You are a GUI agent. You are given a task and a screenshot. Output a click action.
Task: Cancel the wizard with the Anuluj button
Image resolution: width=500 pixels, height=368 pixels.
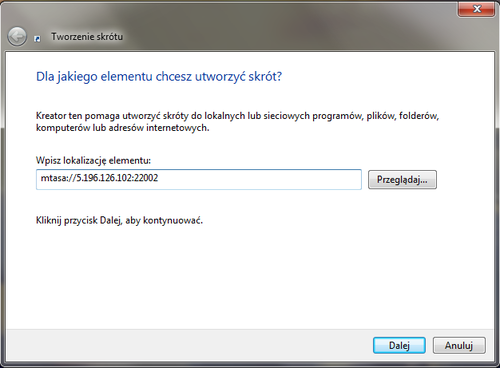click(459, 345)
